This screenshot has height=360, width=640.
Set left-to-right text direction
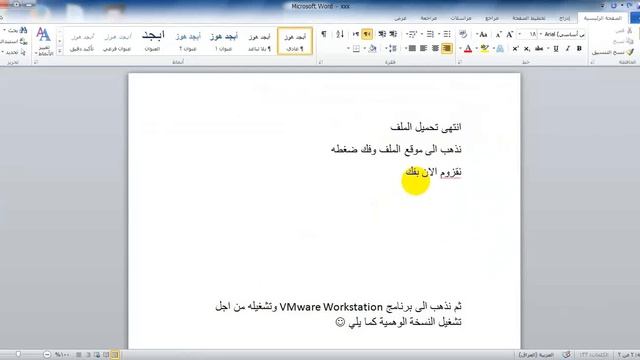pos(356,34)
